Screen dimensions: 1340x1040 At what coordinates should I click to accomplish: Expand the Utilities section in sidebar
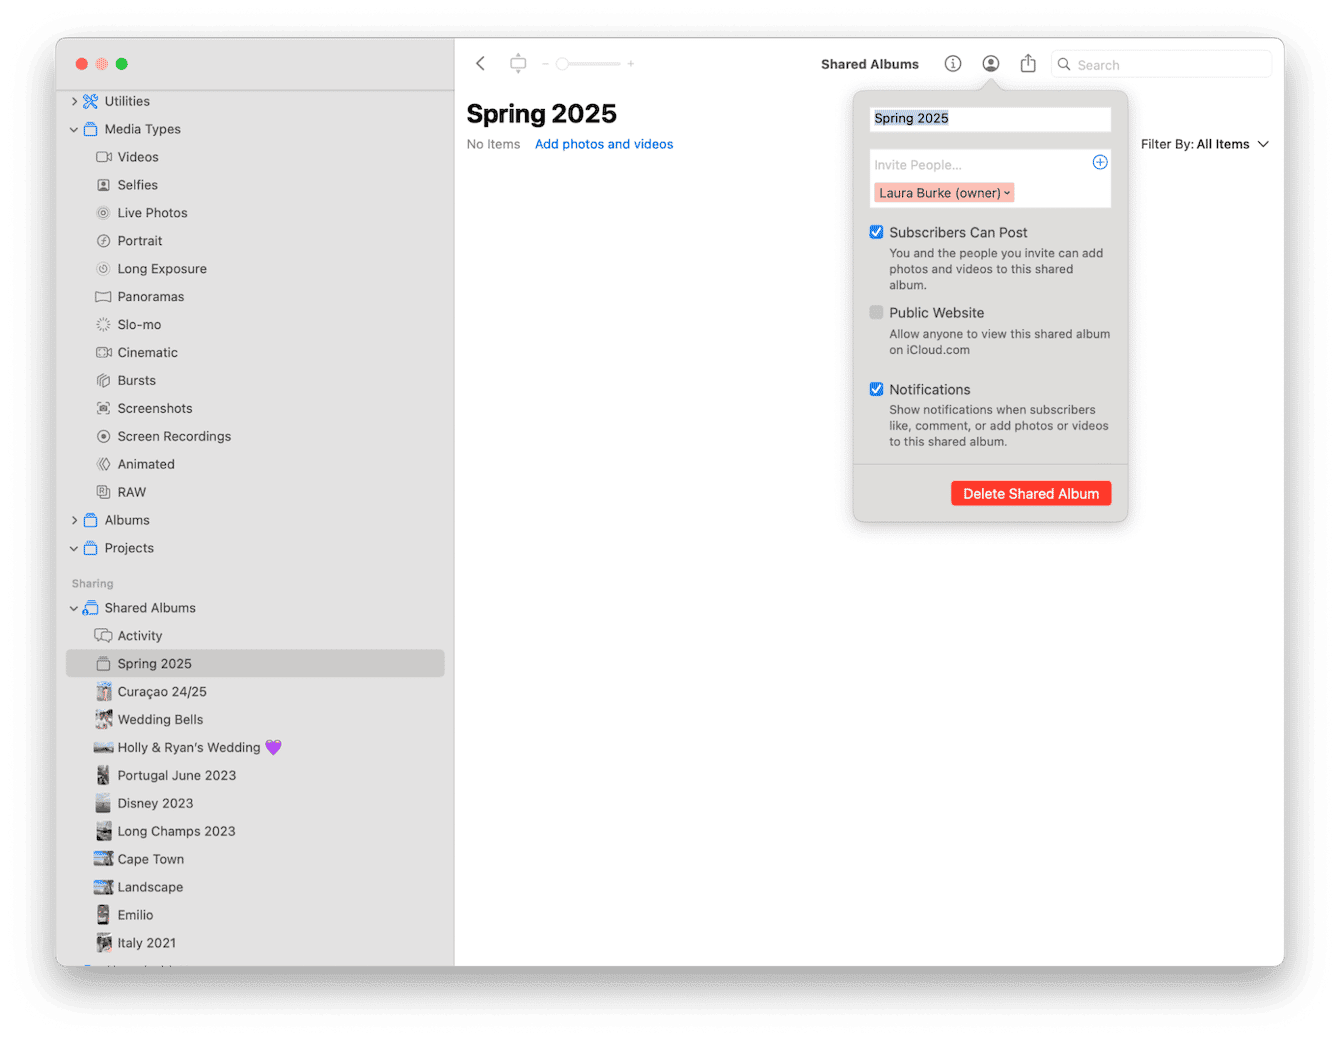(74, 101)
